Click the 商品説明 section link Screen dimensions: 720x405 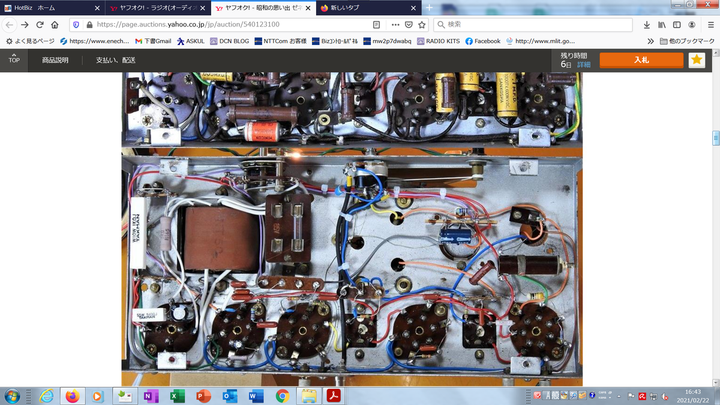(x=55, y=60)
